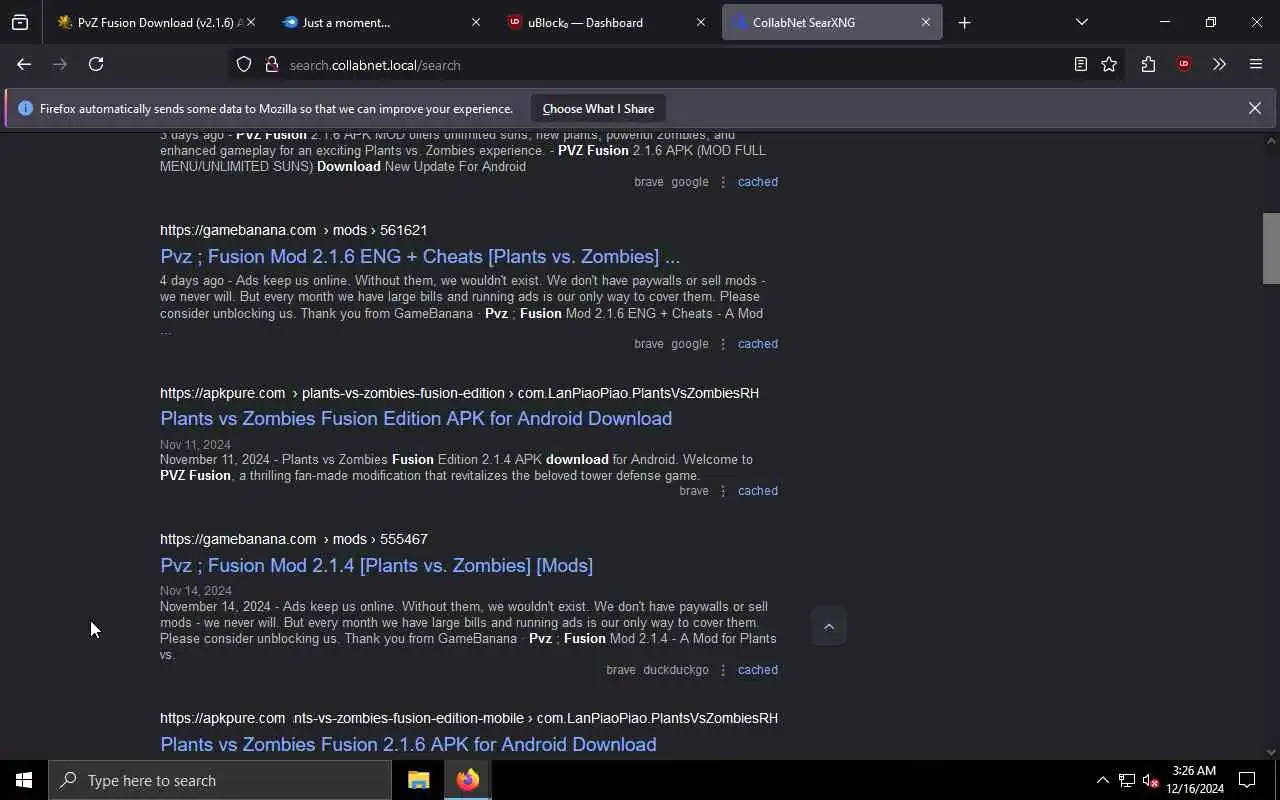Select Firefox icon in taskbar
1280x800 pixels.
(467, 780)
